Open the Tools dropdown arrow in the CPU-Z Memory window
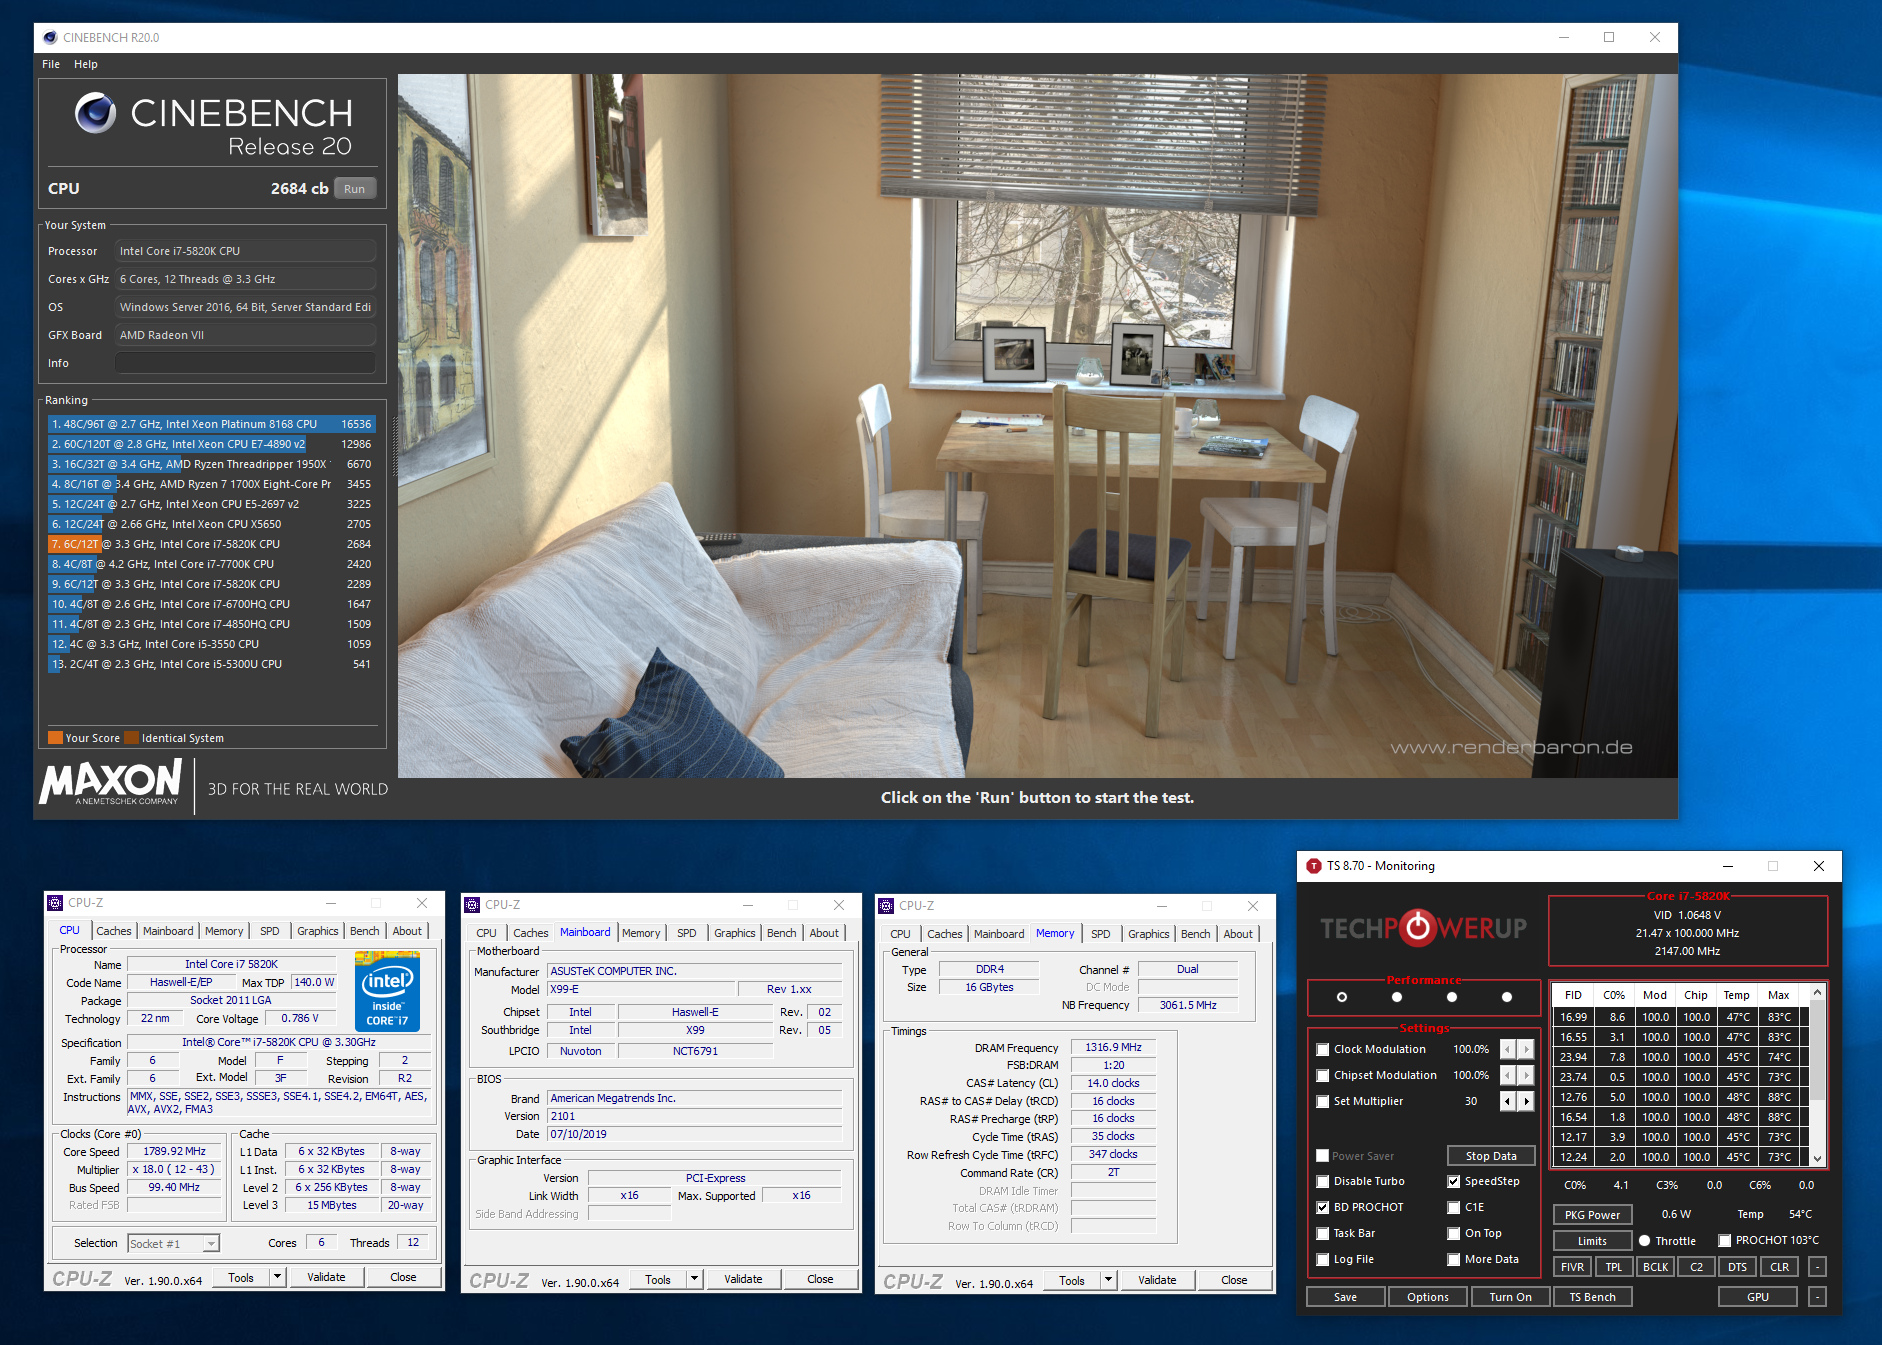The image size is (1882, 1345). [x=1108, y=1280]
